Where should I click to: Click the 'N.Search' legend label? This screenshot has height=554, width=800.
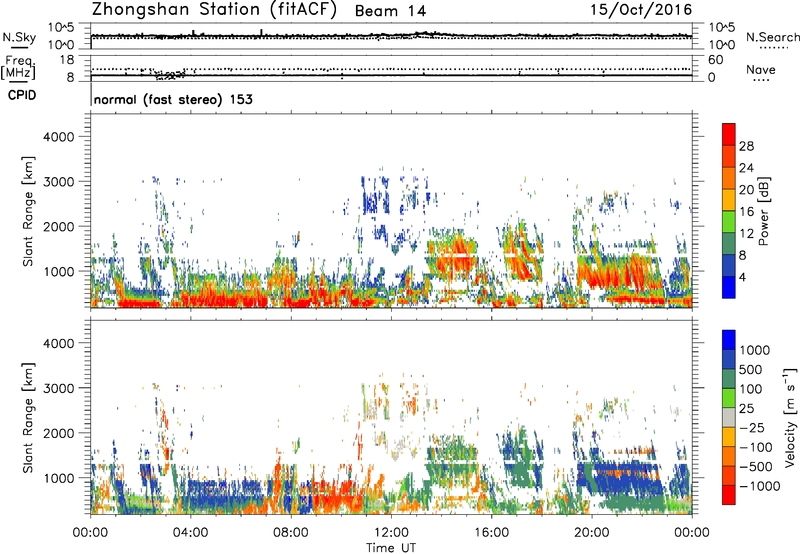pyautogui.click(x=772, y=37)
